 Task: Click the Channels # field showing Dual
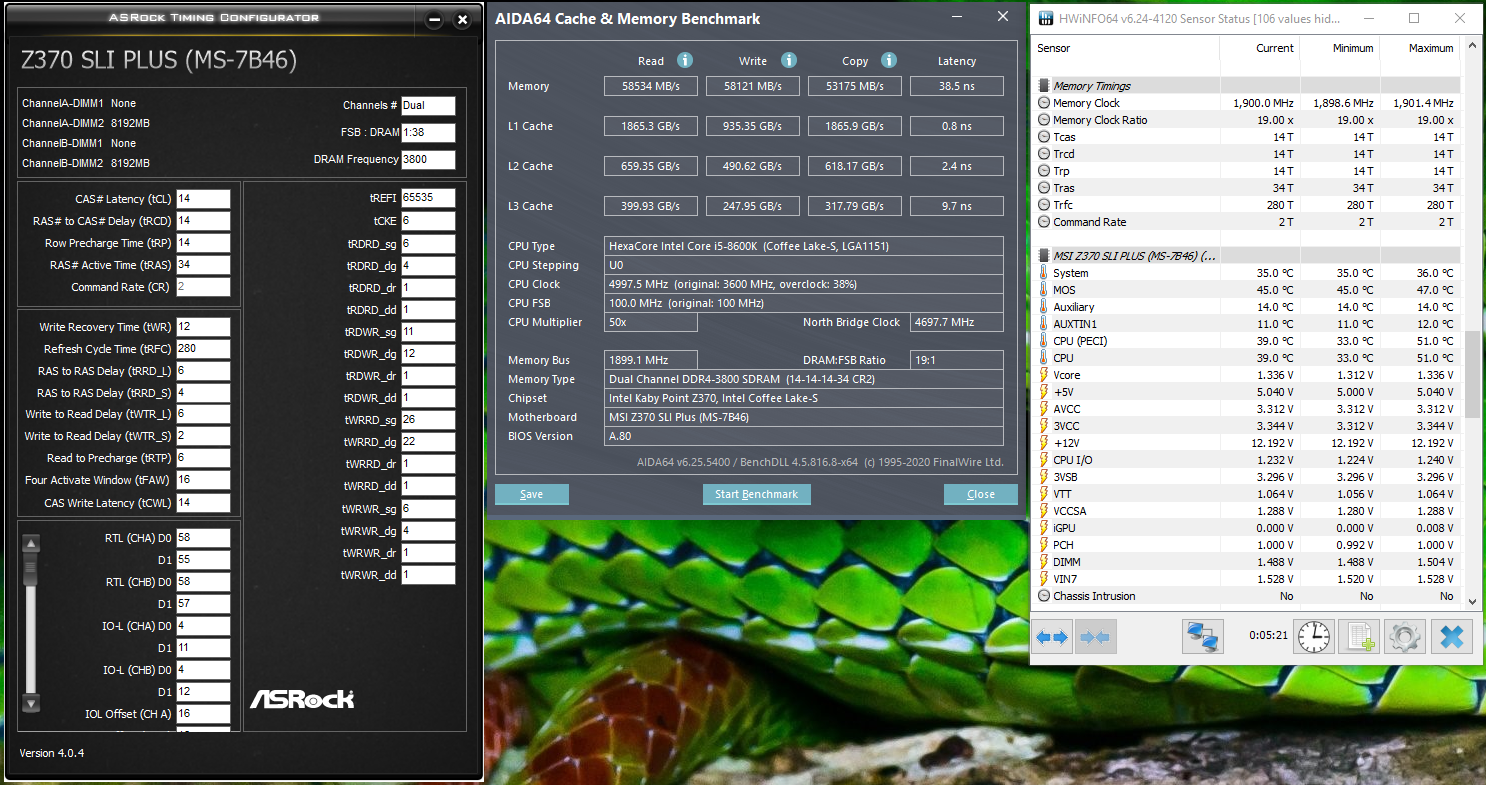428,106
